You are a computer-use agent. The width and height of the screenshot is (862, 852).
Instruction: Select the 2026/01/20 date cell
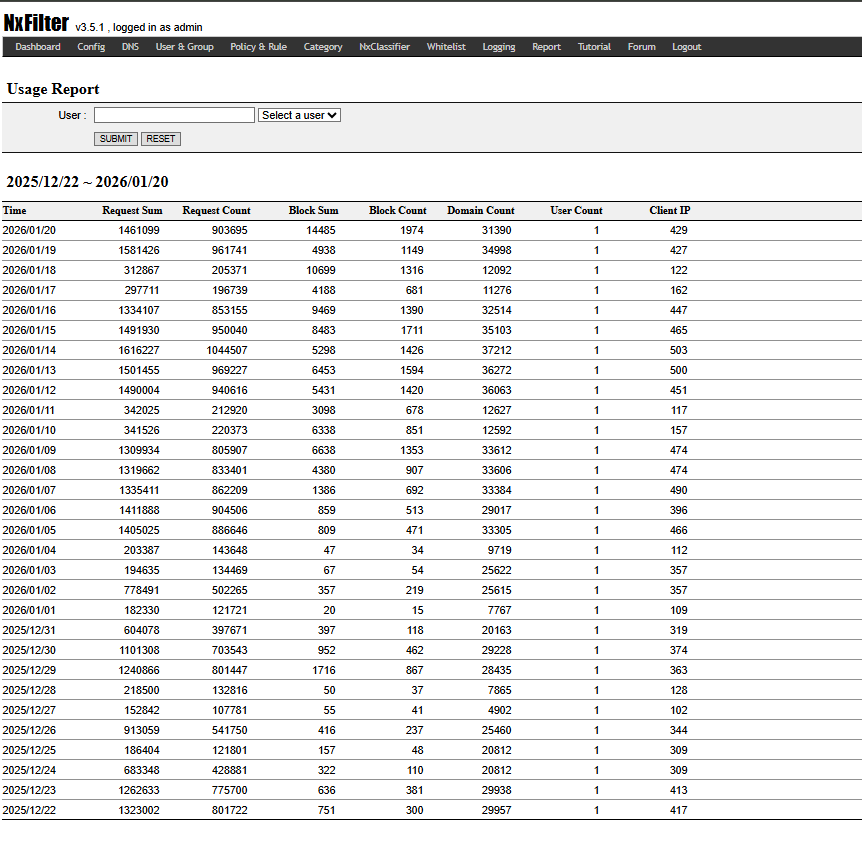pyautogui.click(x=29, y=230)
